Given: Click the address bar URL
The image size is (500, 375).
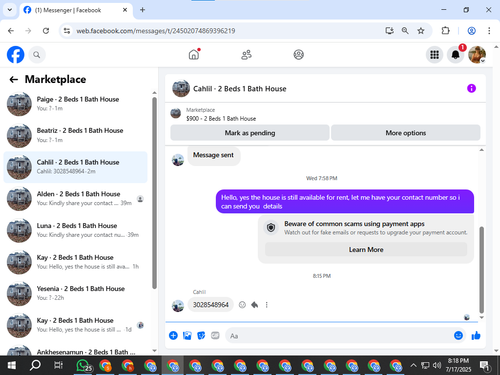Looking at the screenshot, I should tap(156, 31).
